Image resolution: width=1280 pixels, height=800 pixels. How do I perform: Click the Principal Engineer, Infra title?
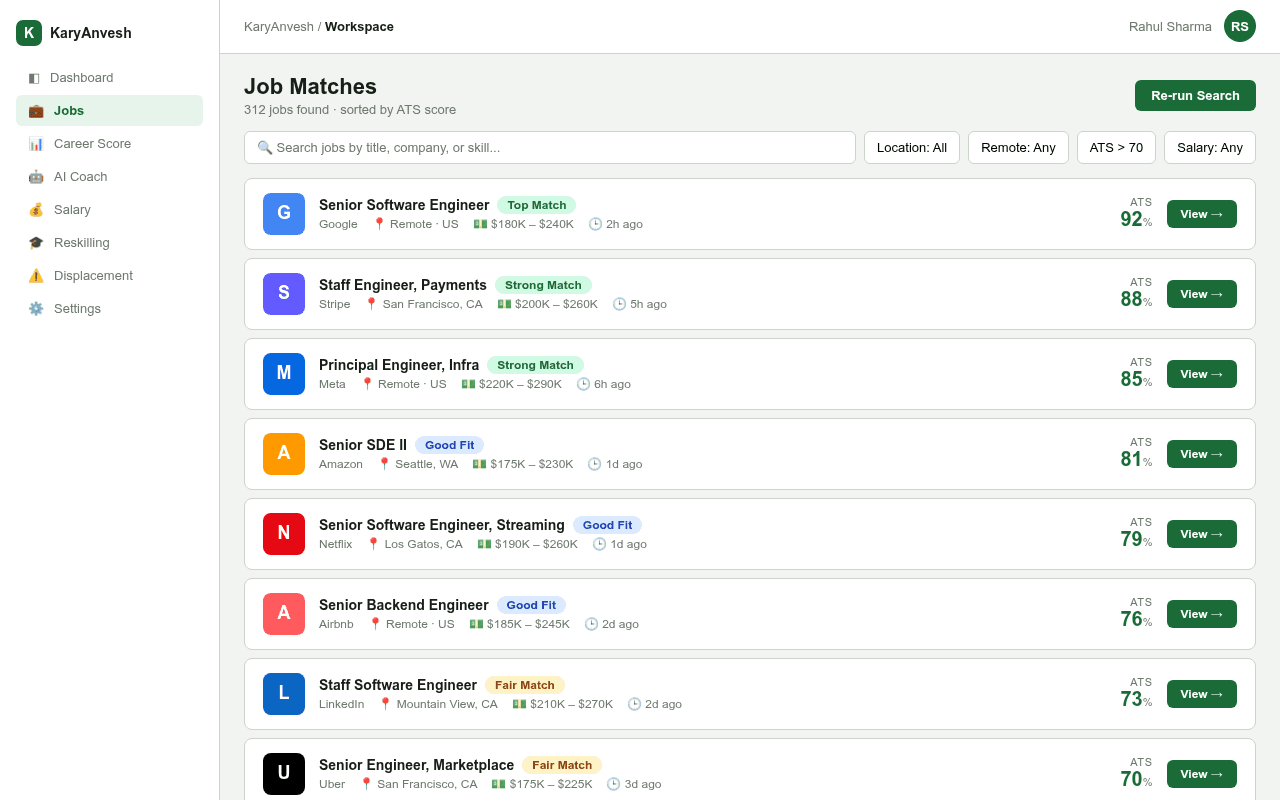pyautogui.click(x=399, y=365)
